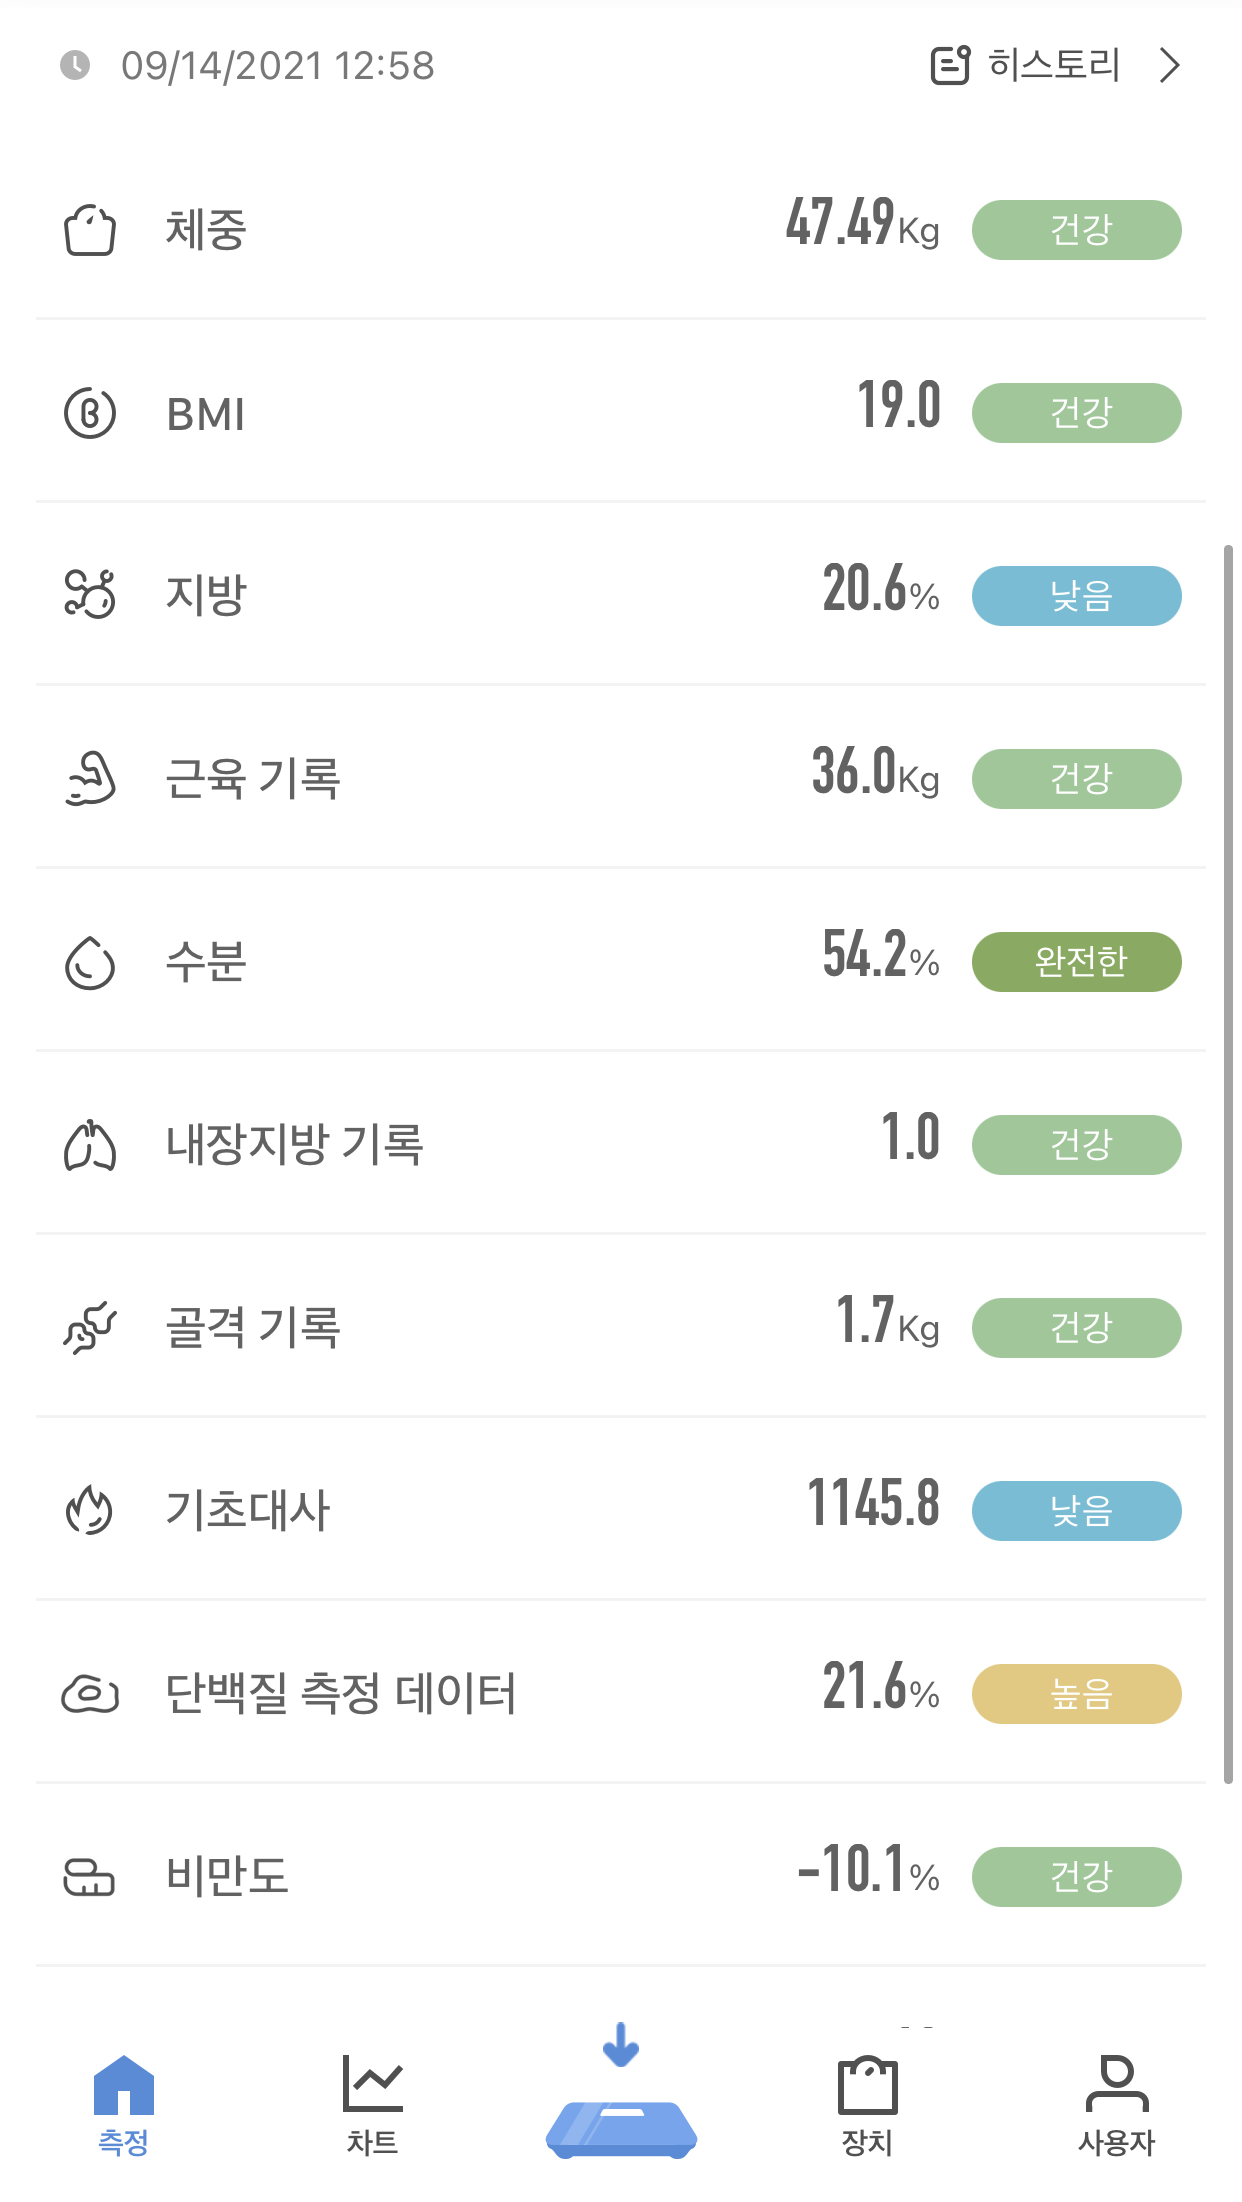The image size is (1242, 2202).
Task: Tap the muscle (근육 기록) arm icon
Action: click(x=90, y=779)
